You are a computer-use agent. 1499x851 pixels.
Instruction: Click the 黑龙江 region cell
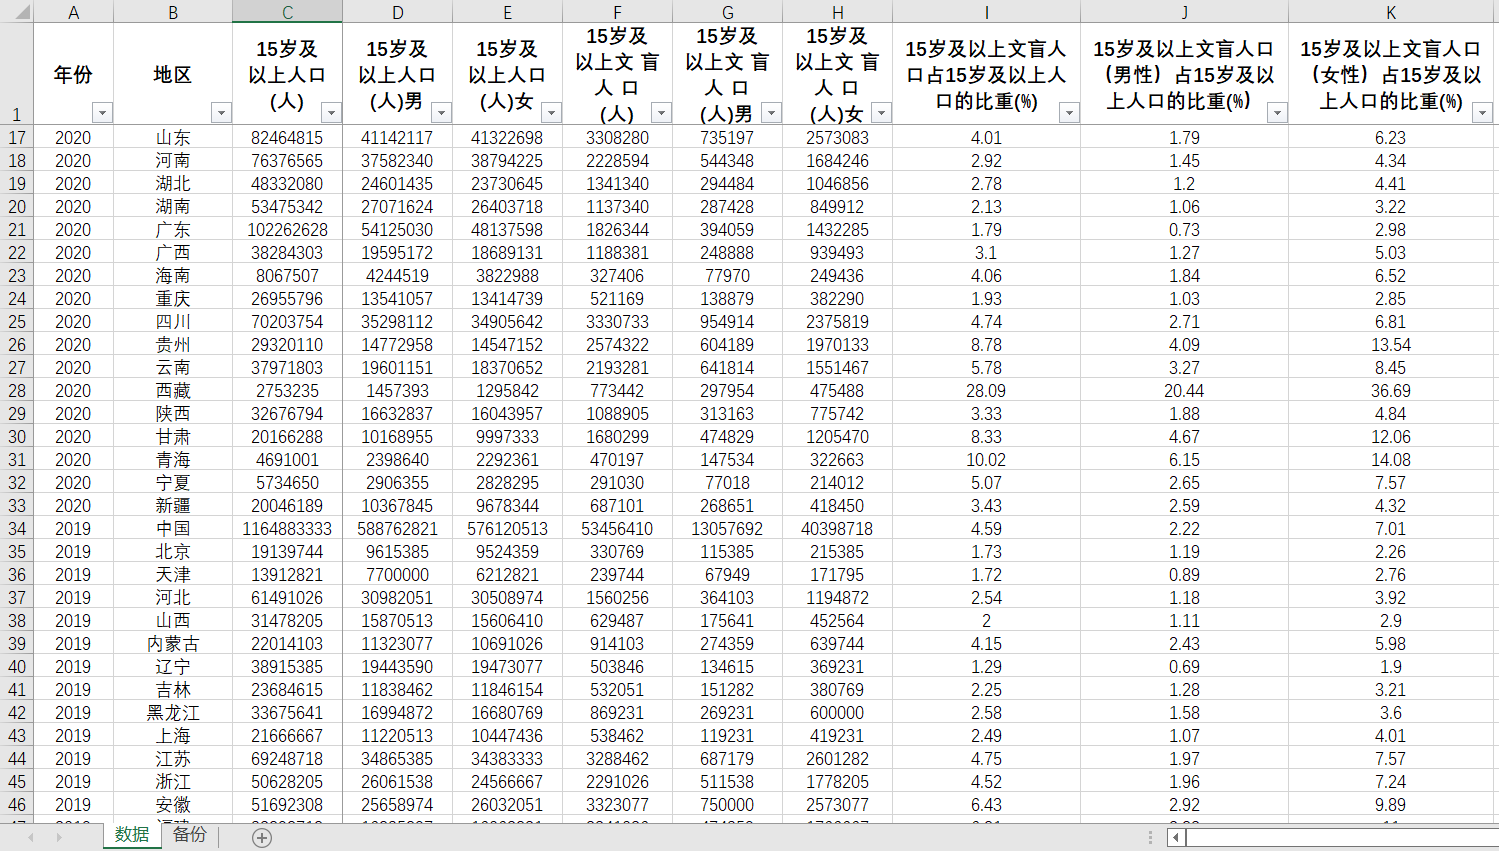point(173,713)
